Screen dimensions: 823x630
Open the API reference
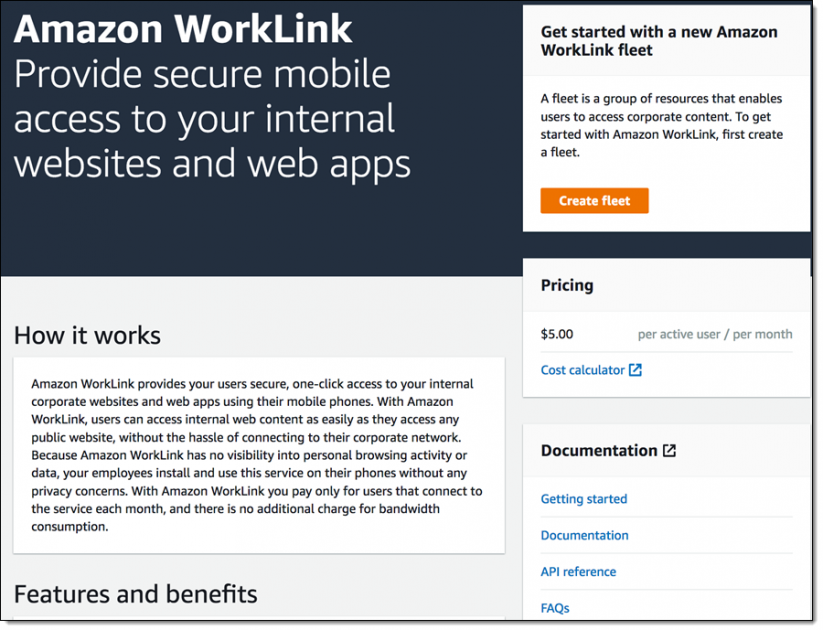(x=578, y=571)
